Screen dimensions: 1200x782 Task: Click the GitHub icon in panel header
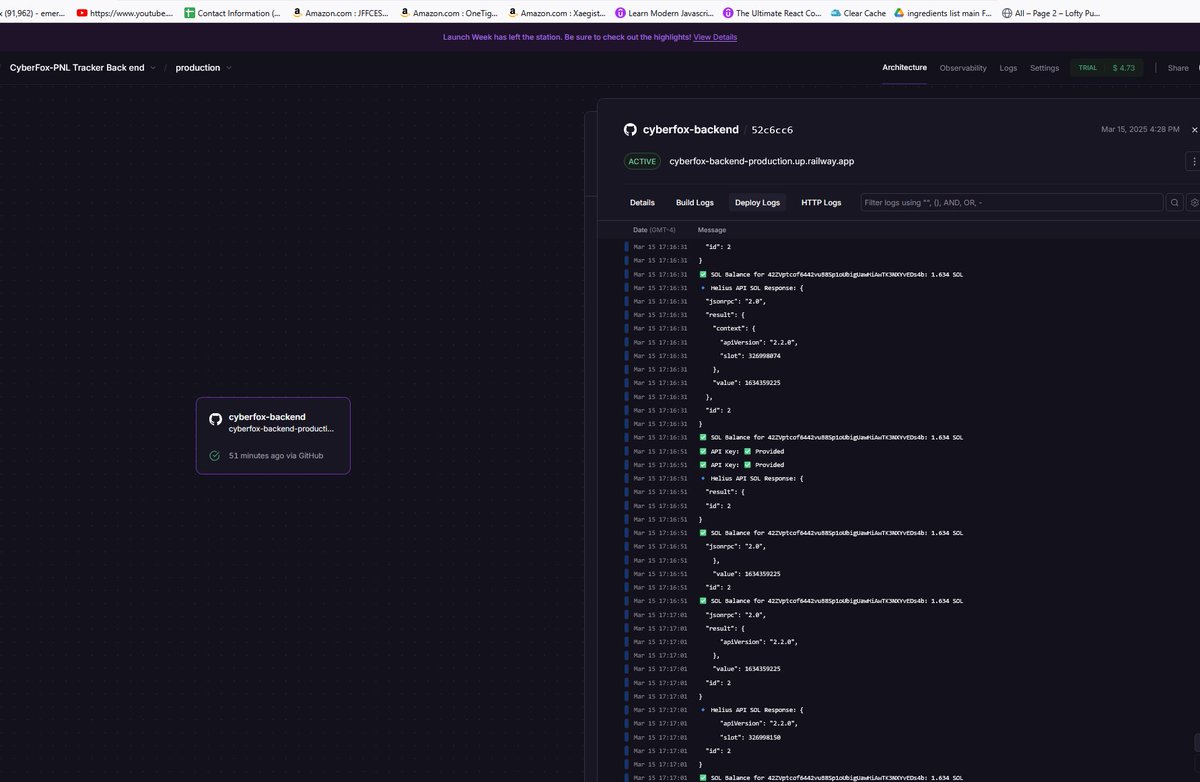point(630,129)
